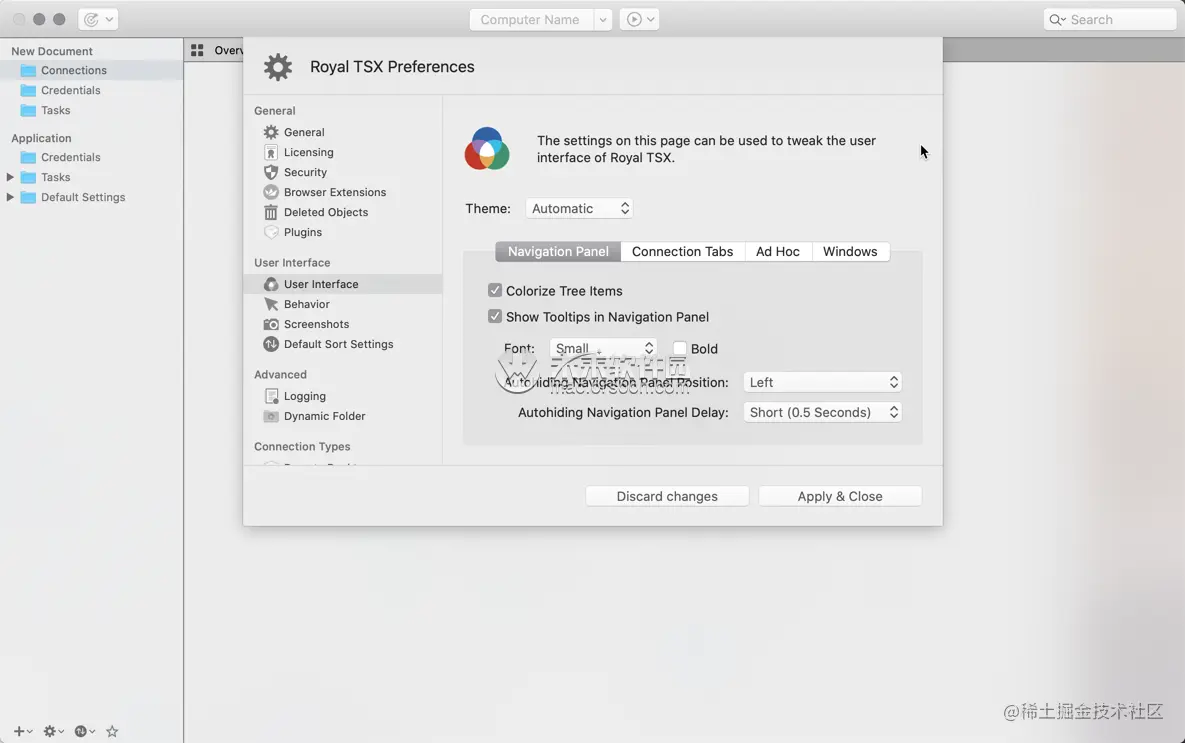
Task: Select Default Sort Settings page
Action: [342, 344]
